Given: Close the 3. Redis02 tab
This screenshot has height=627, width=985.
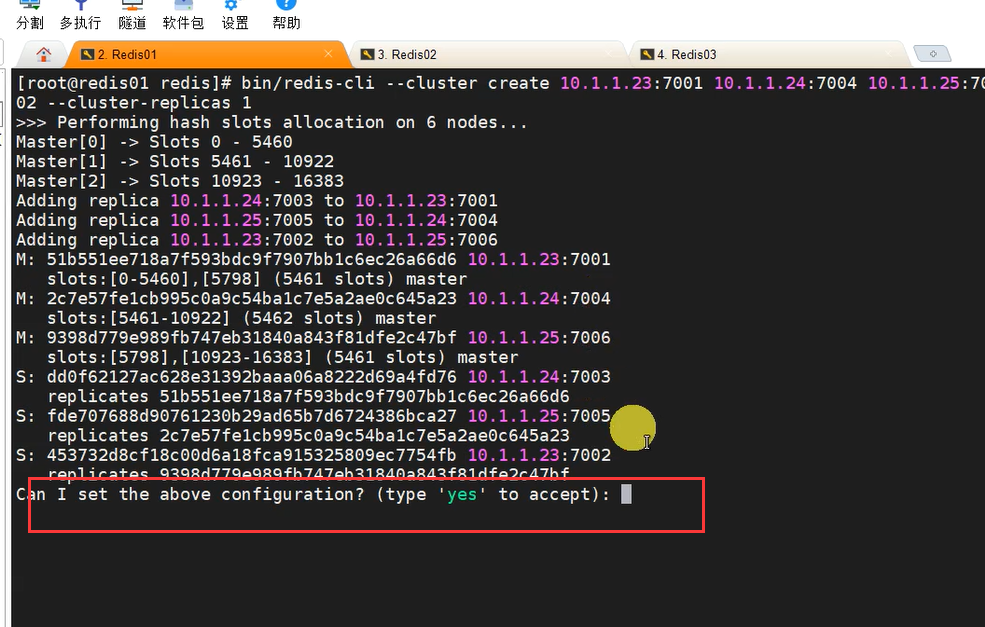Looking at the screenshot, I should (x=608, y=54).
